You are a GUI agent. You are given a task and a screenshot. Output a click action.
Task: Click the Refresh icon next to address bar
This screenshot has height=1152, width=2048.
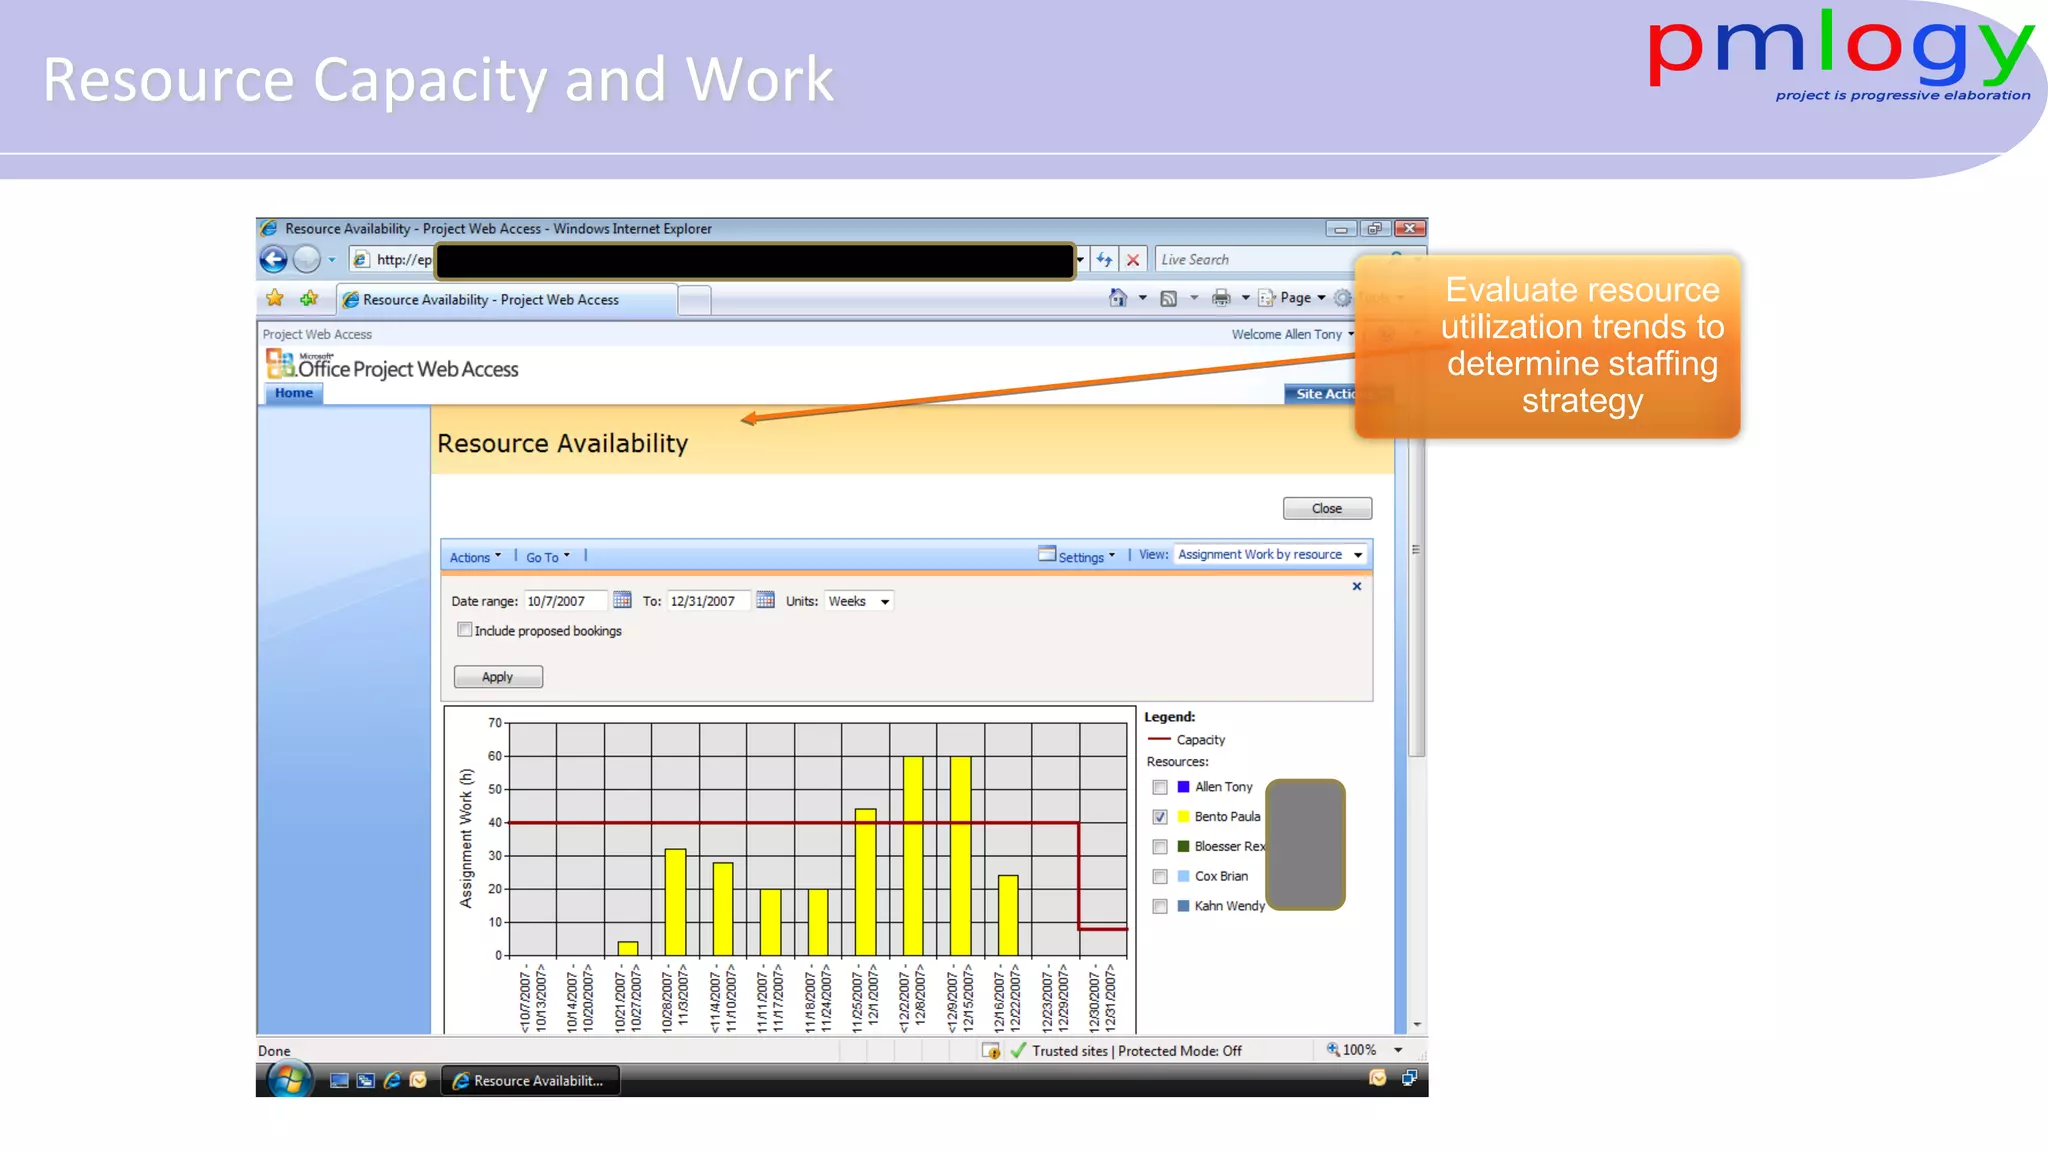click(x=1104, y=260)
